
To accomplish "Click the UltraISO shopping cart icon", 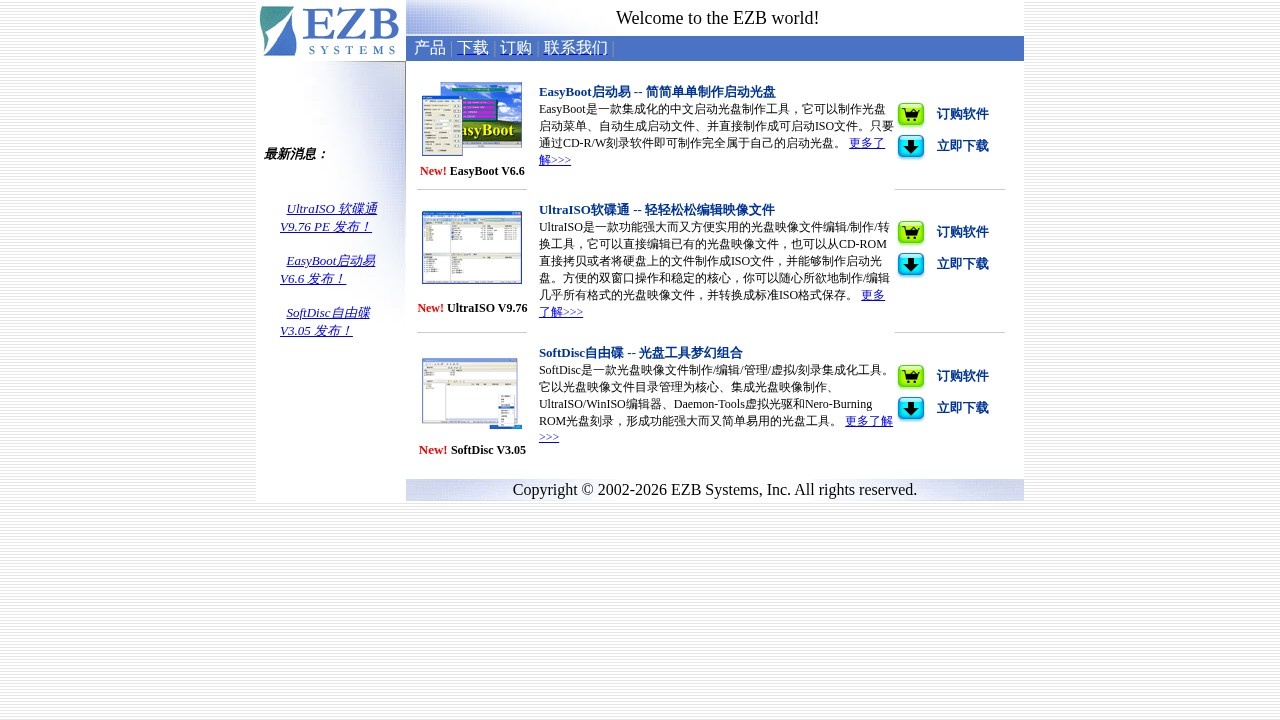I will coord(911,233).
